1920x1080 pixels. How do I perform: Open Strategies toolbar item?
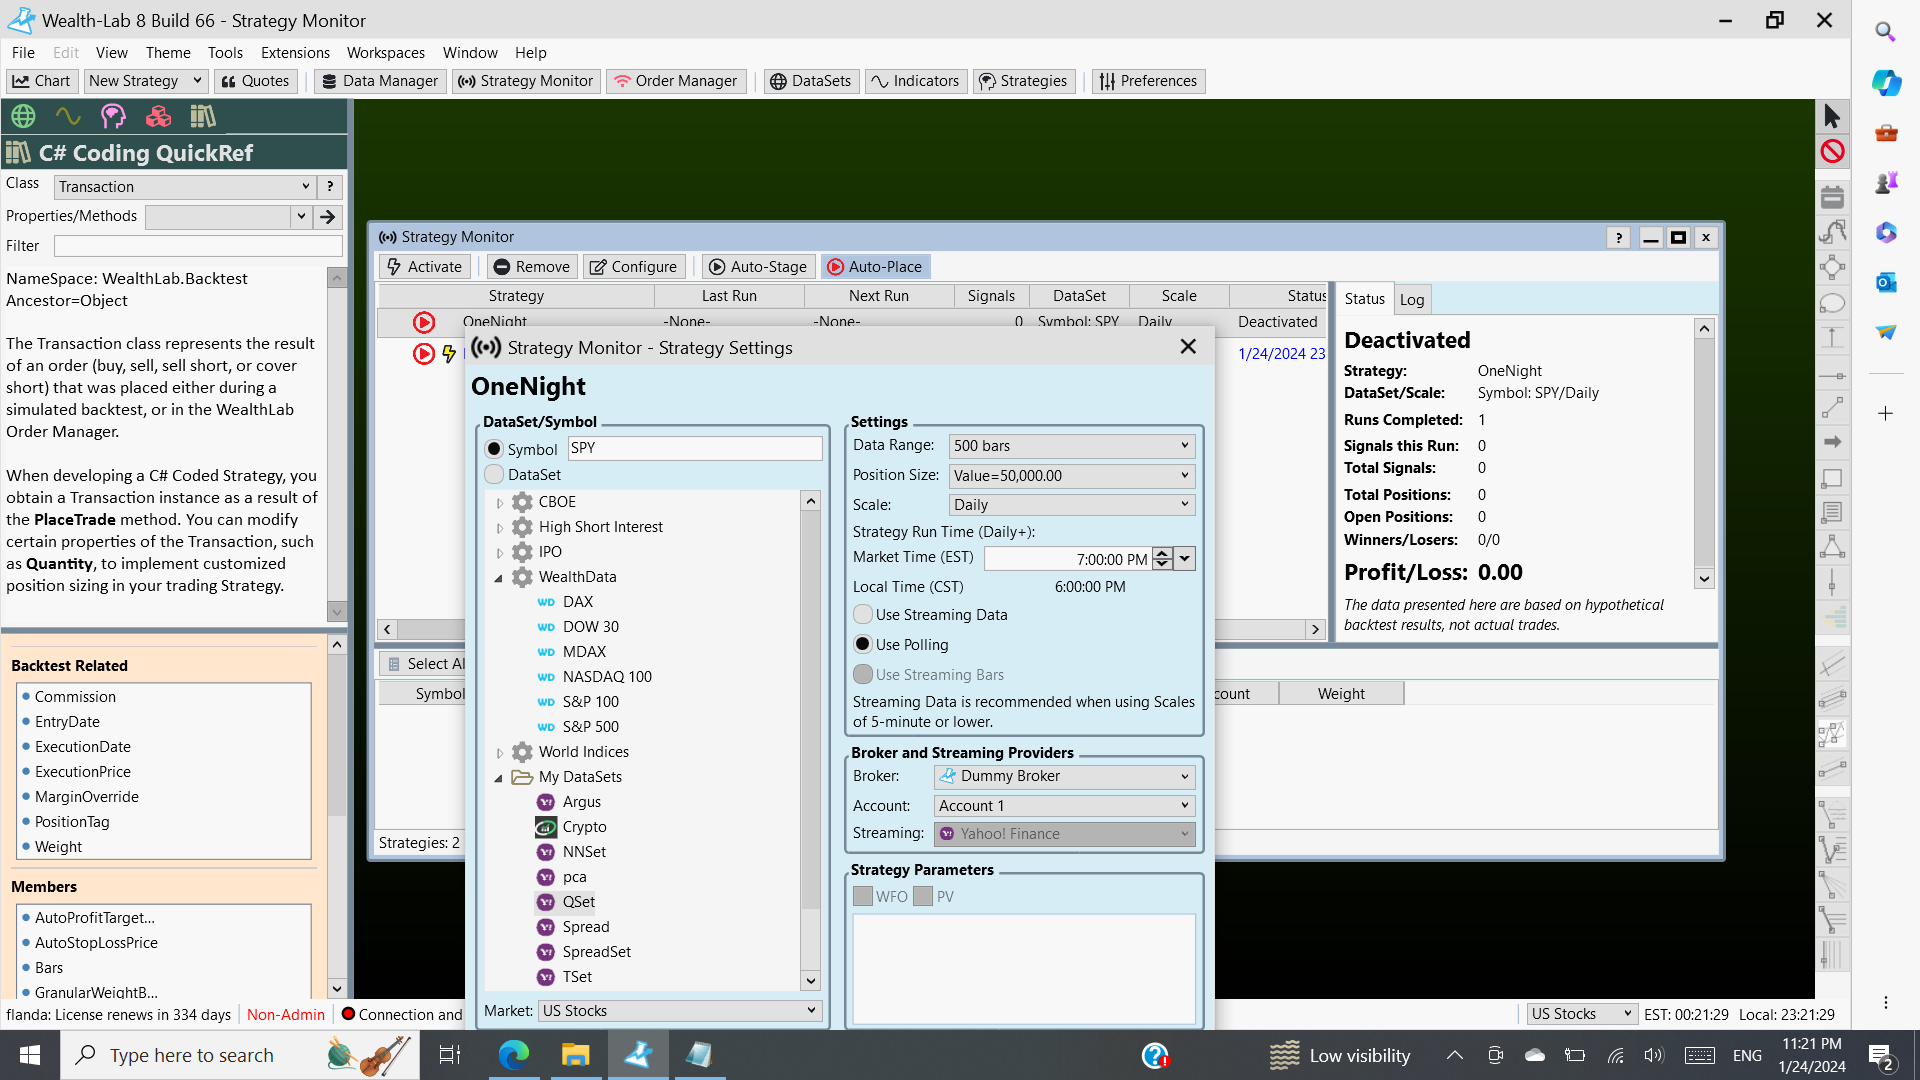click(x=1023, y=81)
